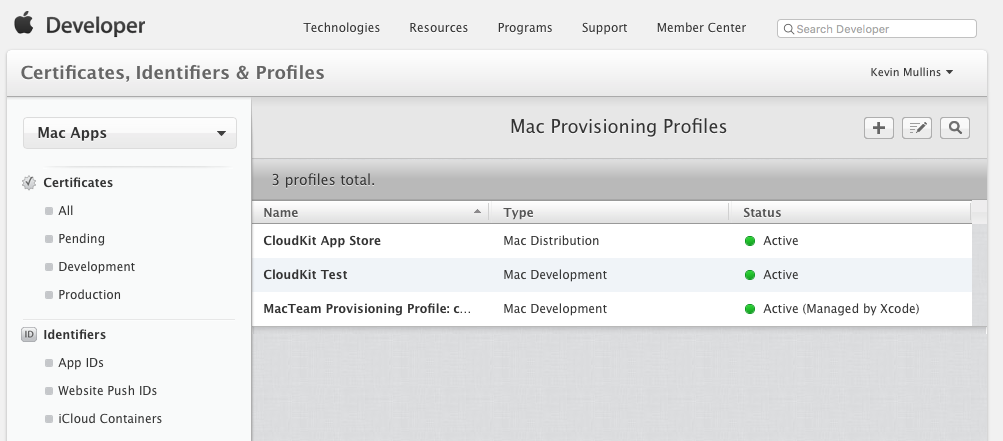The image size is (1003, 441).
Task: Click the Apple logo icon
Action: coord(24,23)
